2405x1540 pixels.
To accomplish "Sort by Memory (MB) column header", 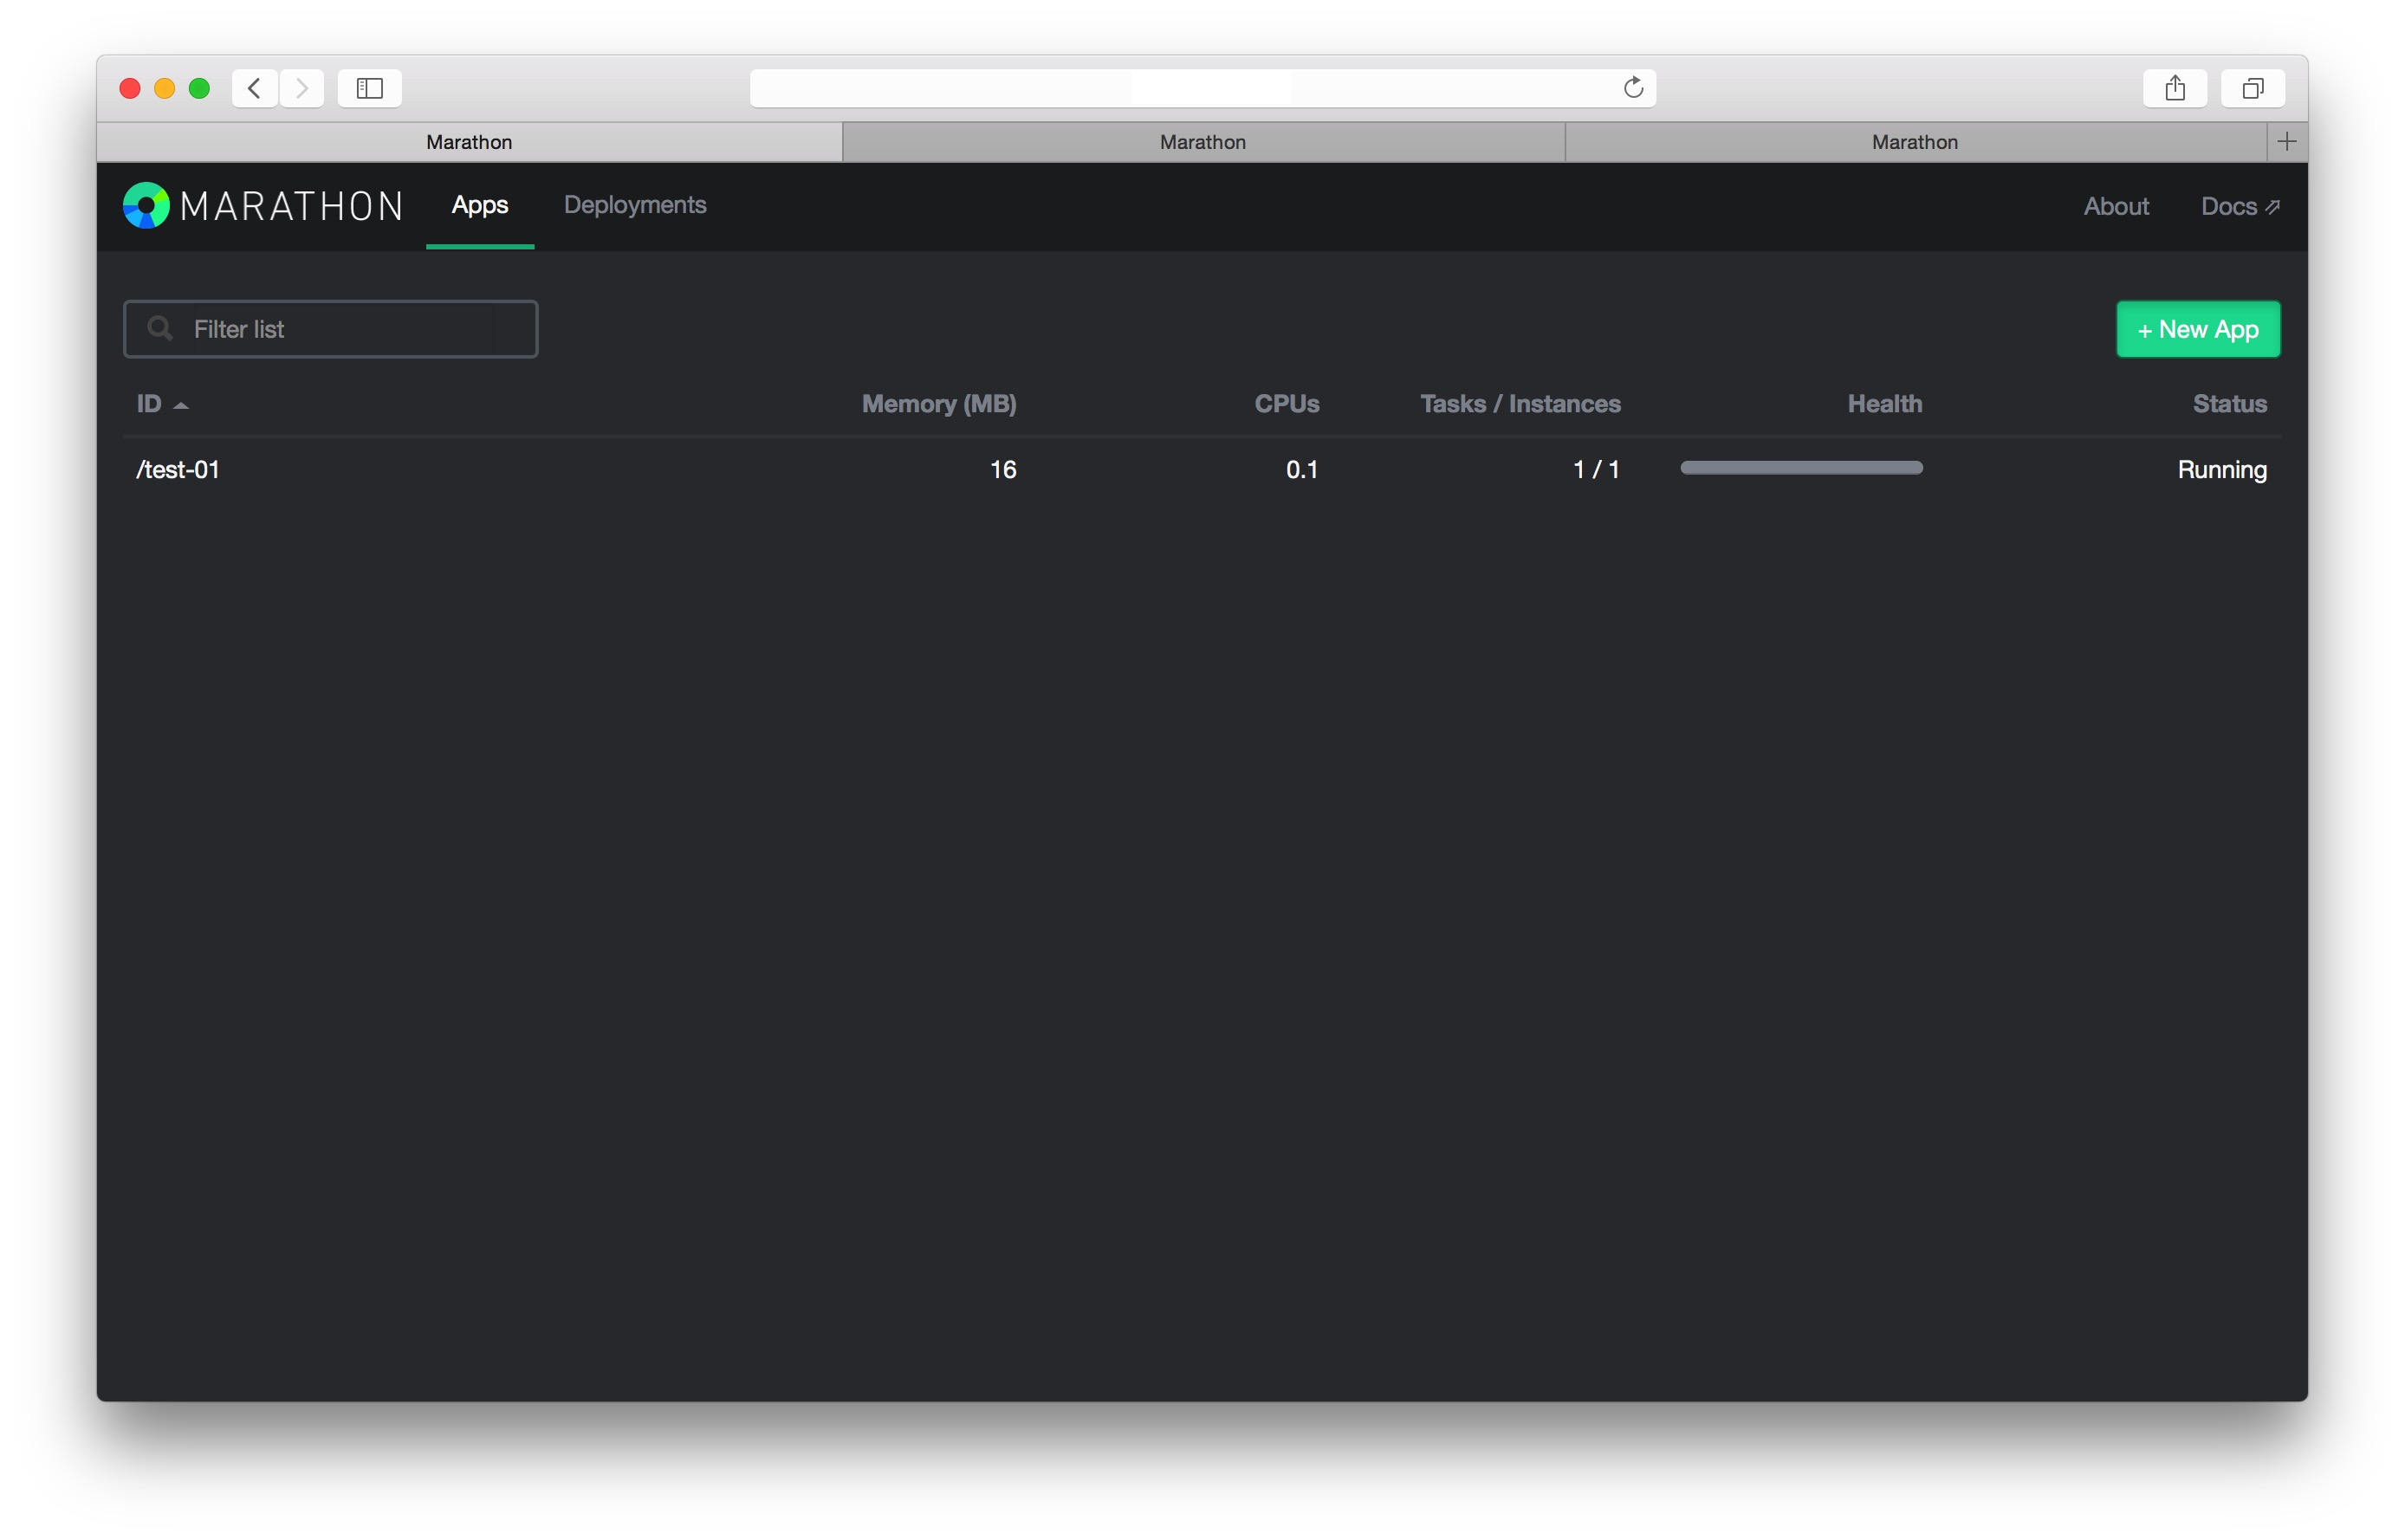I will 939,404.
